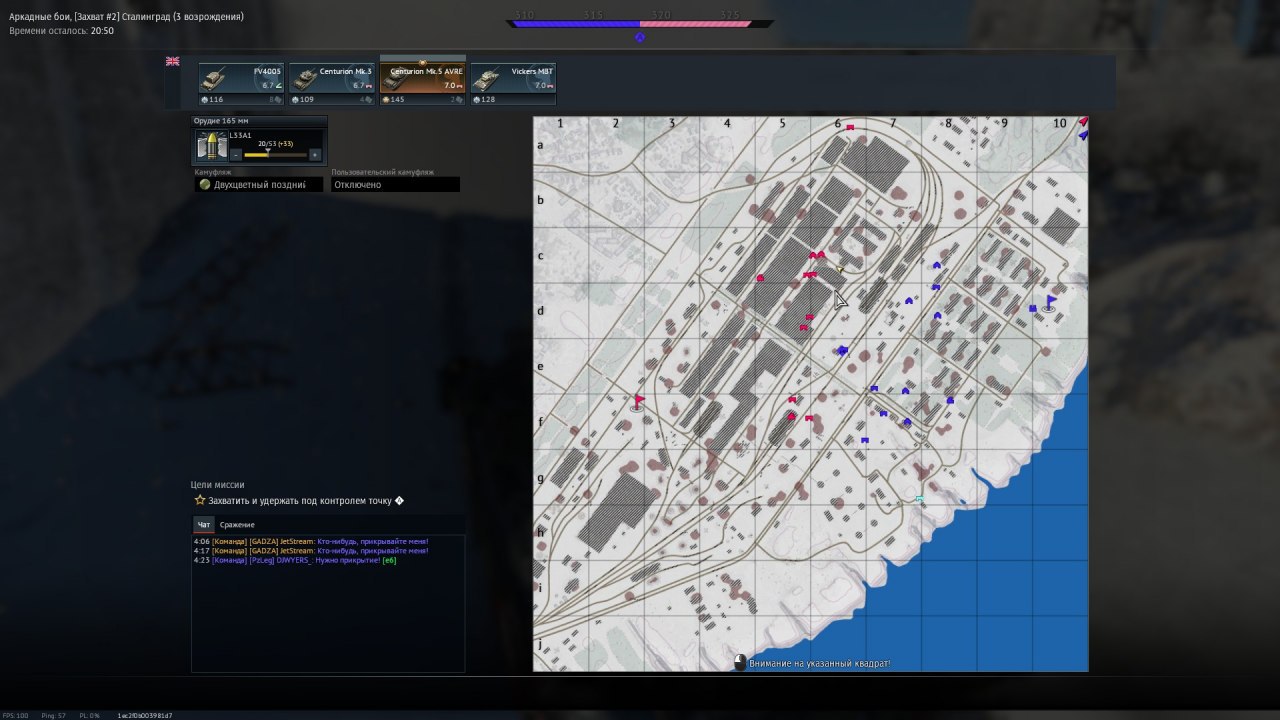Switch to the Сражение tab
The width and height of the screenshot is (1280, 720).
tap(237, 525)
